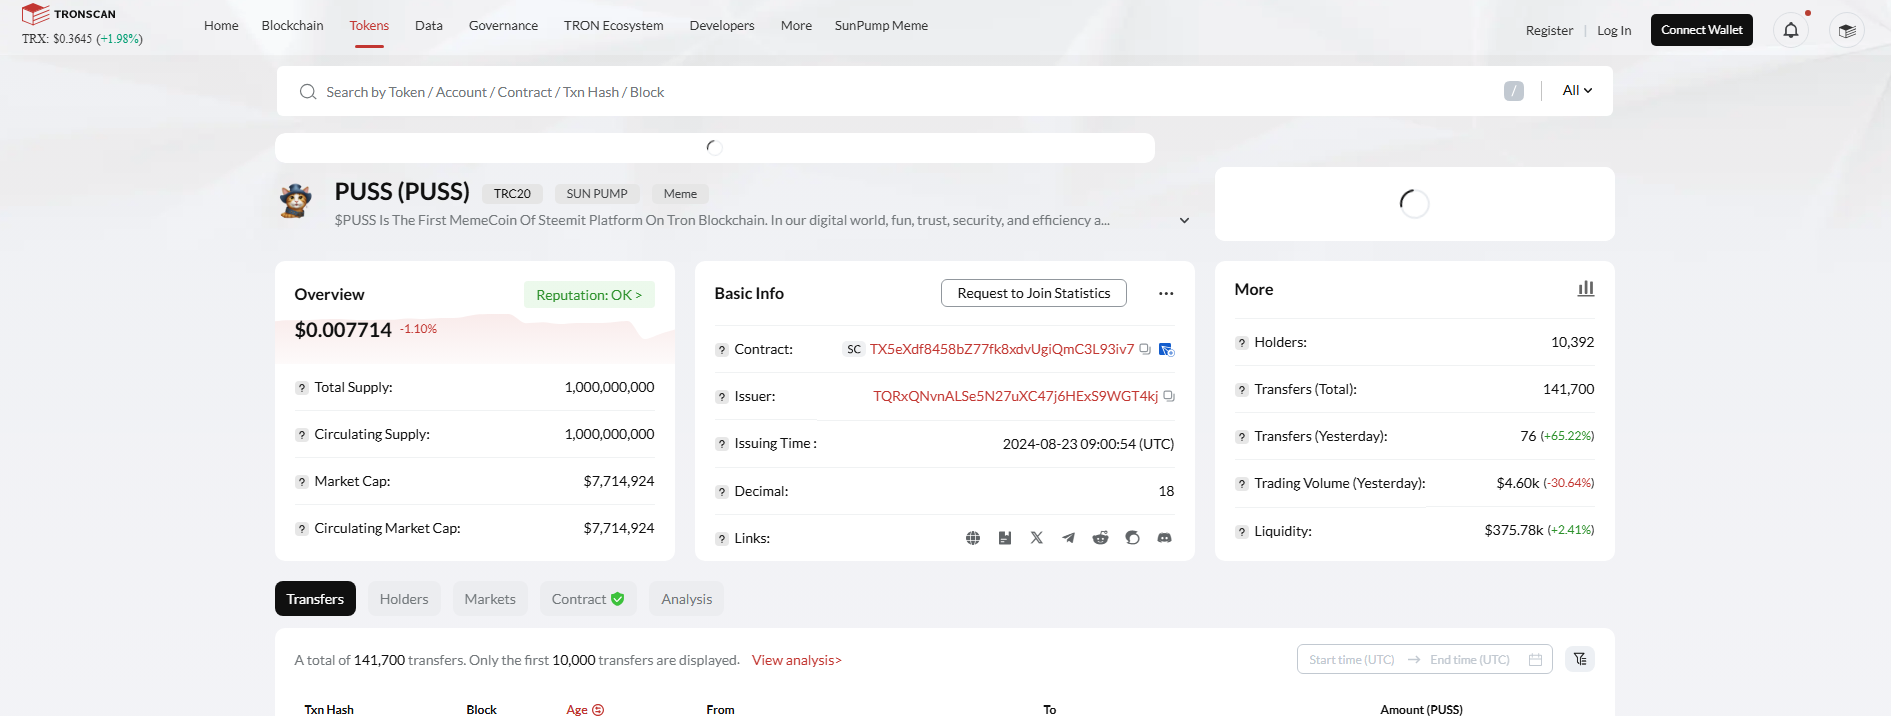Click the slash shortcut badge in search bar
The height and width of the screenshot is (716, 1891).
(1514, 91)
